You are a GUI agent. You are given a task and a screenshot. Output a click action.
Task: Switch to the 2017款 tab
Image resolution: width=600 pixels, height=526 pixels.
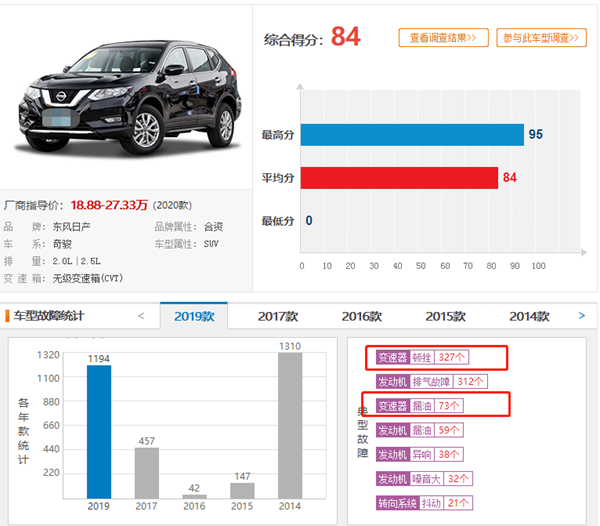(x=278, y=316)
